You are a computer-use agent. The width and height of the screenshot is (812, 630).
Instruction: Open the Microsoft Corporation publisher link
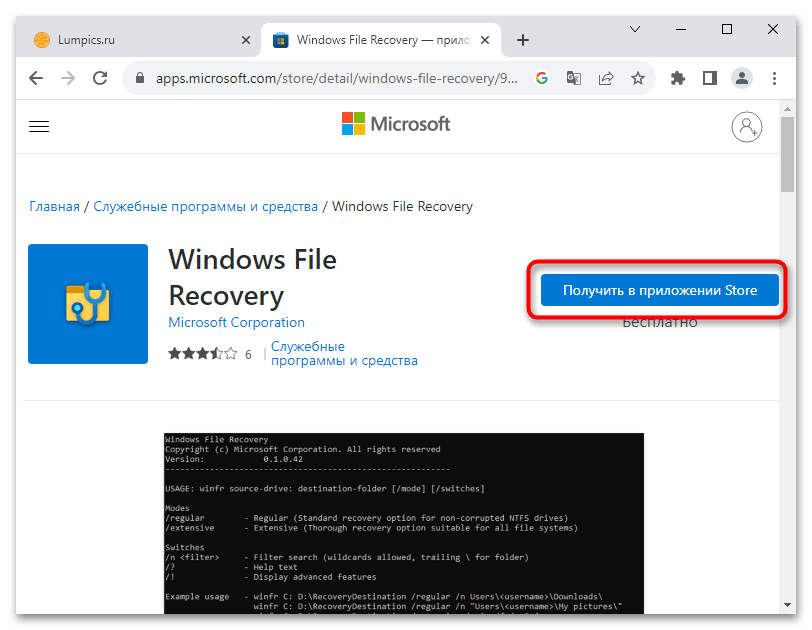click(x=236, y=322)
